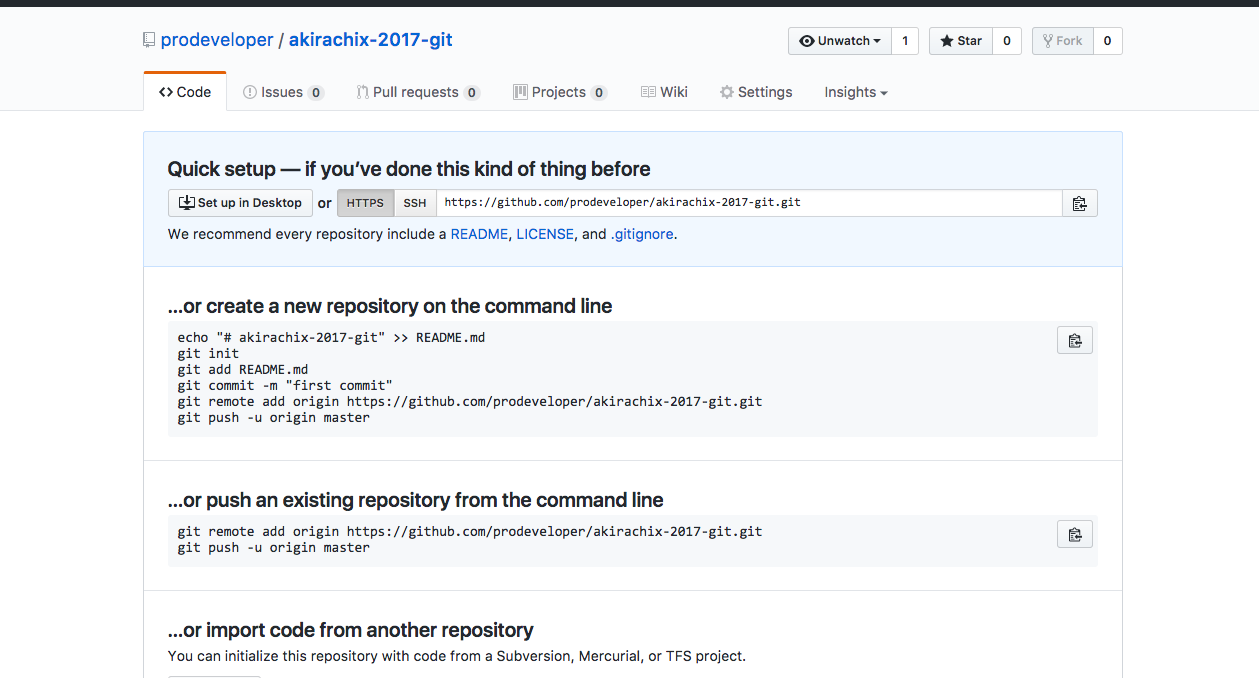Copy the push existing repository commands
Image resolution: width=1259 pixels, height=678 pixels.
1074,534
